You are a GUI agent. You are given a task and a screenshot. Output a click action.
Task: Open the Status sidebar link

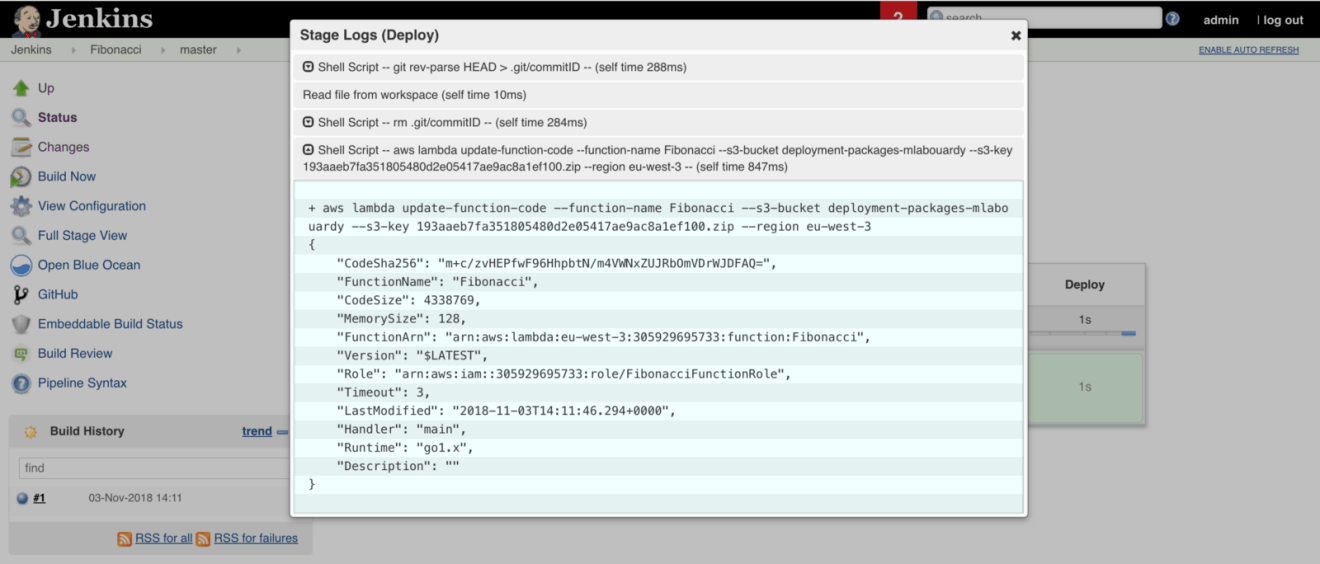(x=57, y=118)
